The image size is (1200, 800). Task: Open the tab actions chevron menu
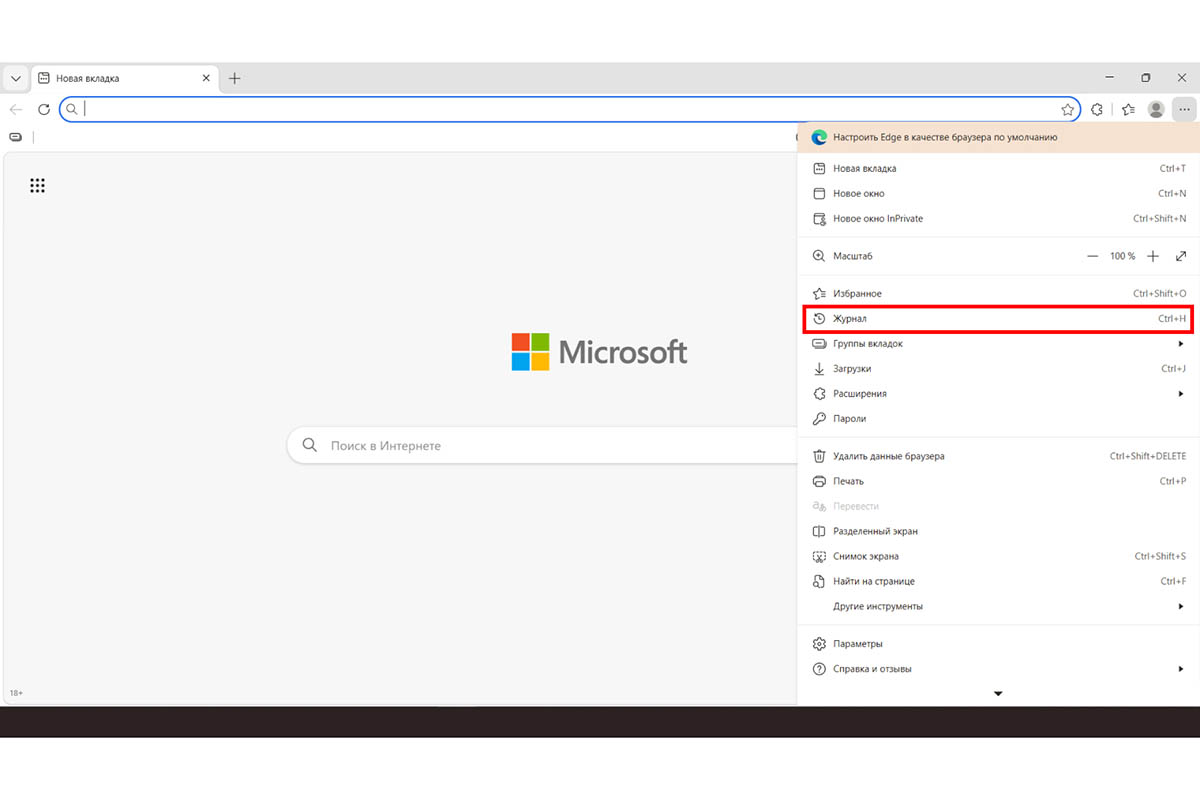point(15,78)
